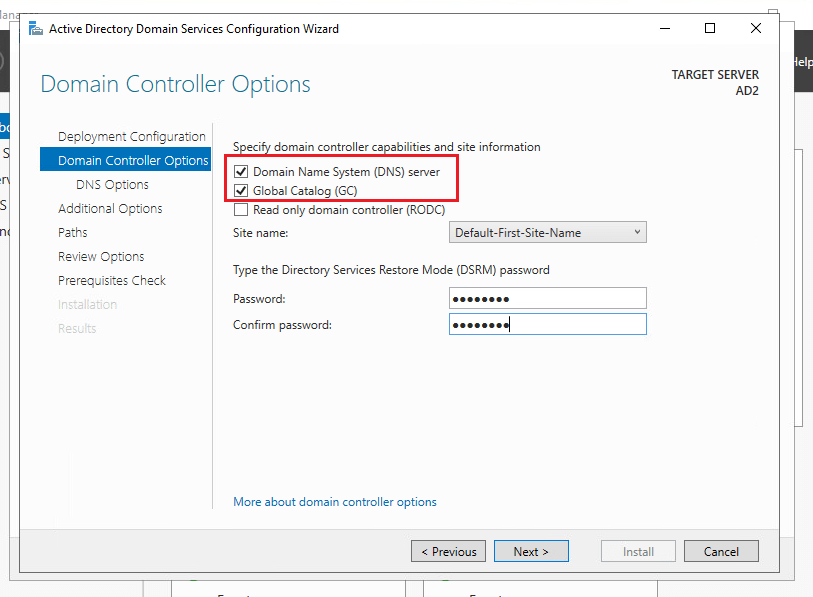The height and width of the screenshot is (597, 813).
Task: Click the Default-First-Site-Name combo box
Action: (548, 231)
